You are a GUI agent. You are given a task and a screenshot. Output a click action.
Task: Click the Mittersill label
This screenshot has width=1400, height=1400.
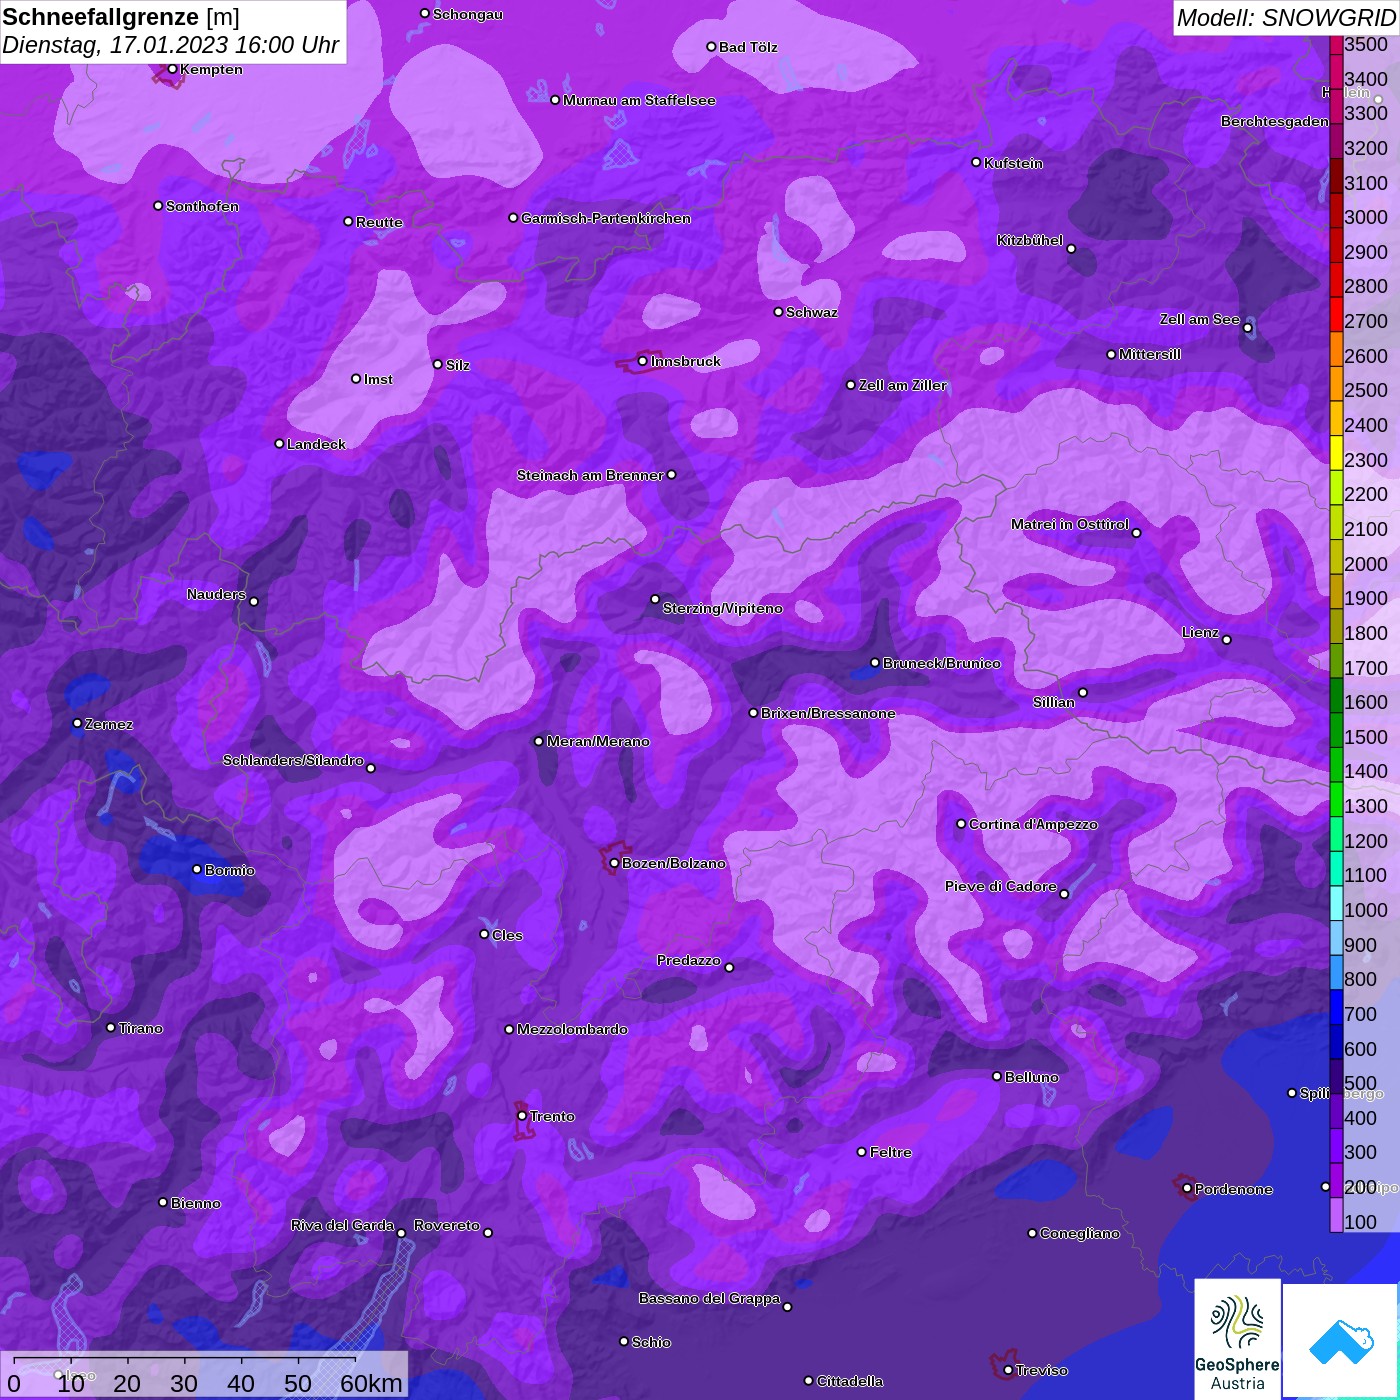click(x=1150, y=354)
